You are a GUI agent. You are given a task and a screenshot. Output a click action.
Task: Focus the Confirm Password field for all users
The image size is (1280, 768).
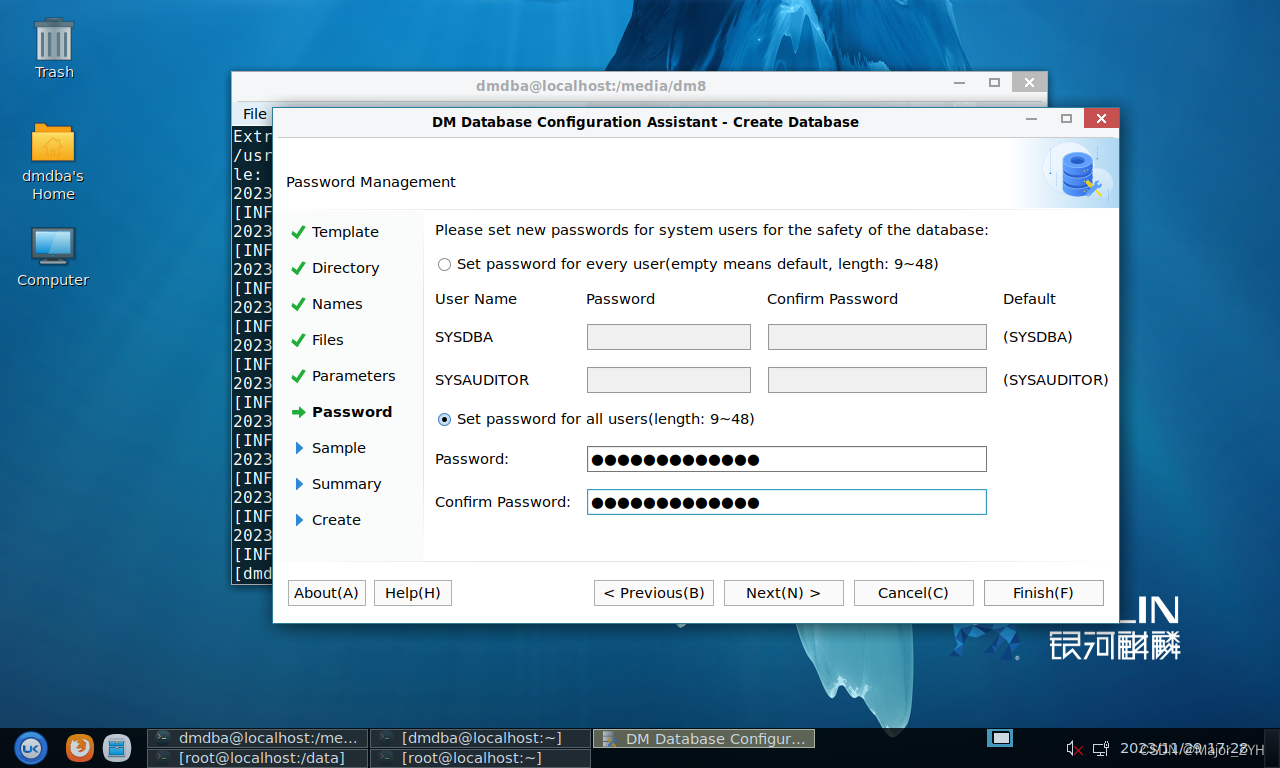click(x=786, y=502)
